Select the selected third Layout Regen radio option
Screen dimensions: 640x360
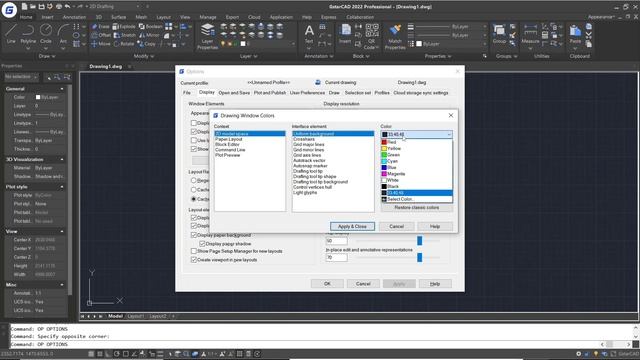[x=194, y=199]
